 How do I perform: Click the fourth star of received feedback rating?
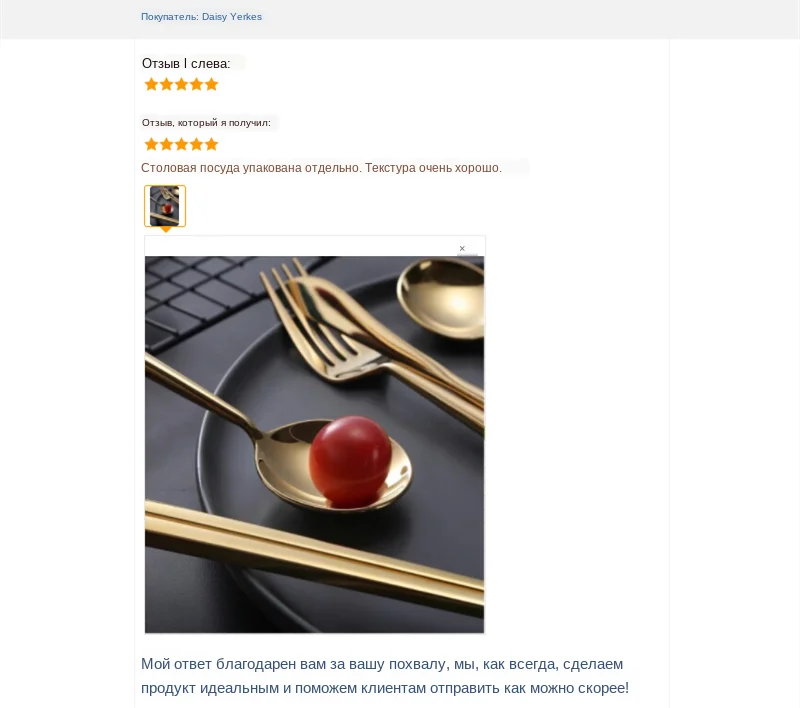[196, 144]
